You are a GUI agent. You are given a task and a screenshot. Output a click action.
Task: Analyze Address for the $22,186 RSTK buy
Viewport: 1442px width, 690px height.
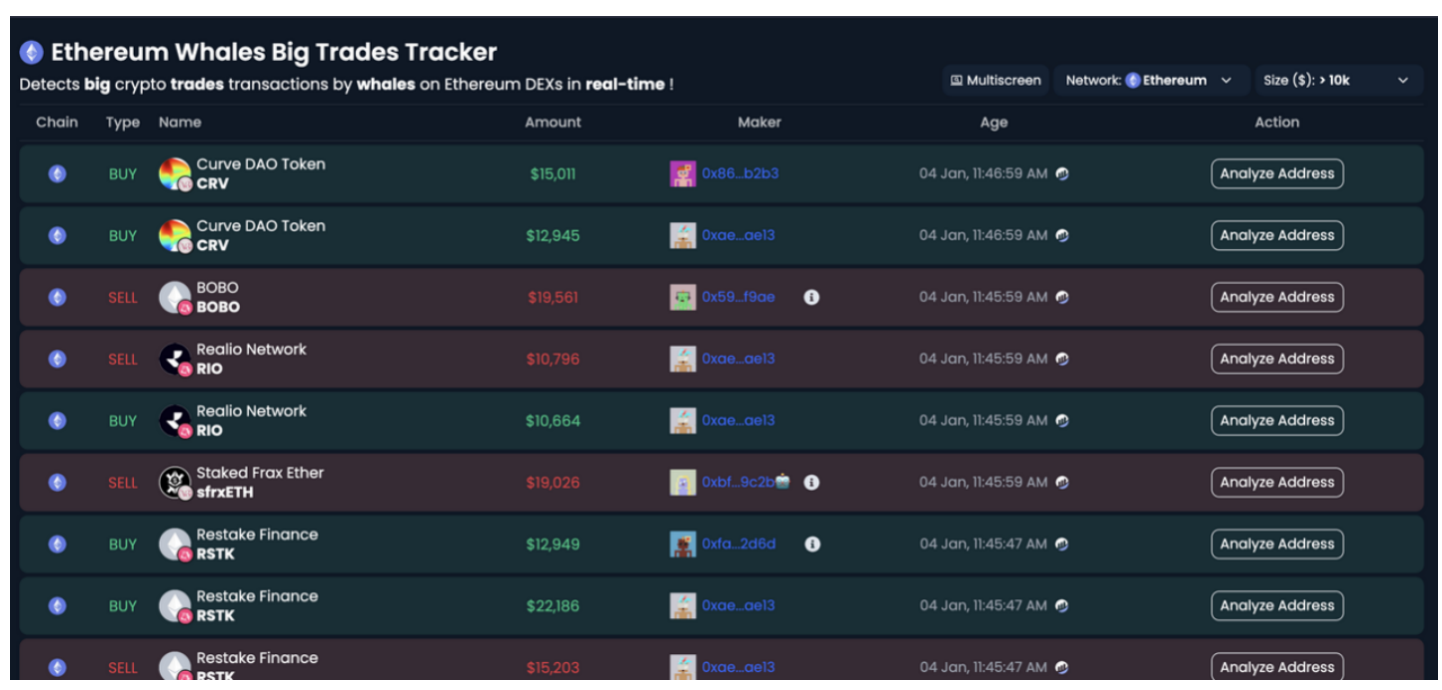pyautogui.click(x=1277, y=606)
